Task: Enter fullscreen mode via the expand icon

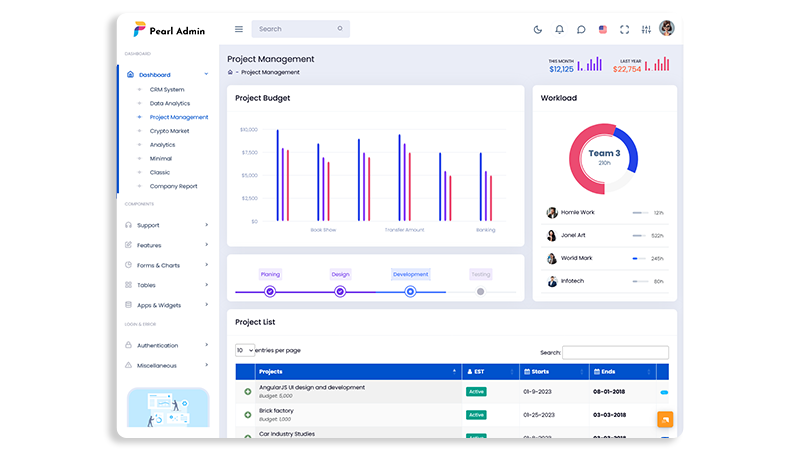Action: pos(625,29)
